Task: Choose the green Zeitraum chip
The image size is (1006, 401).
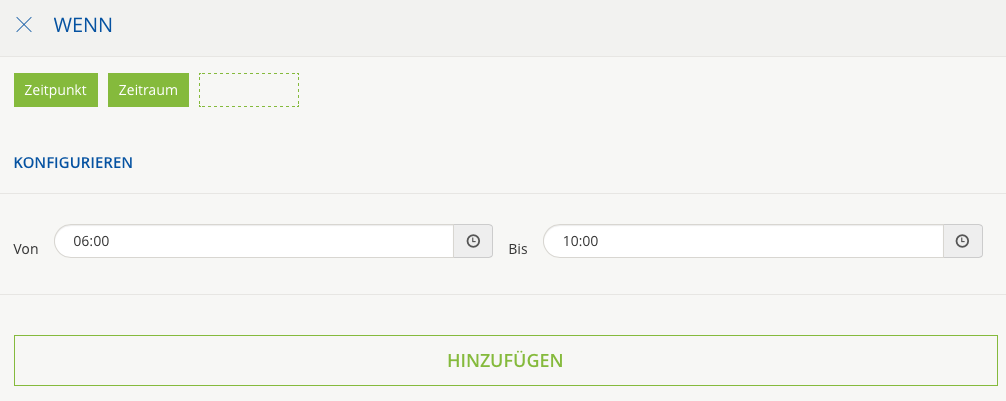Action: coord(148,90)
